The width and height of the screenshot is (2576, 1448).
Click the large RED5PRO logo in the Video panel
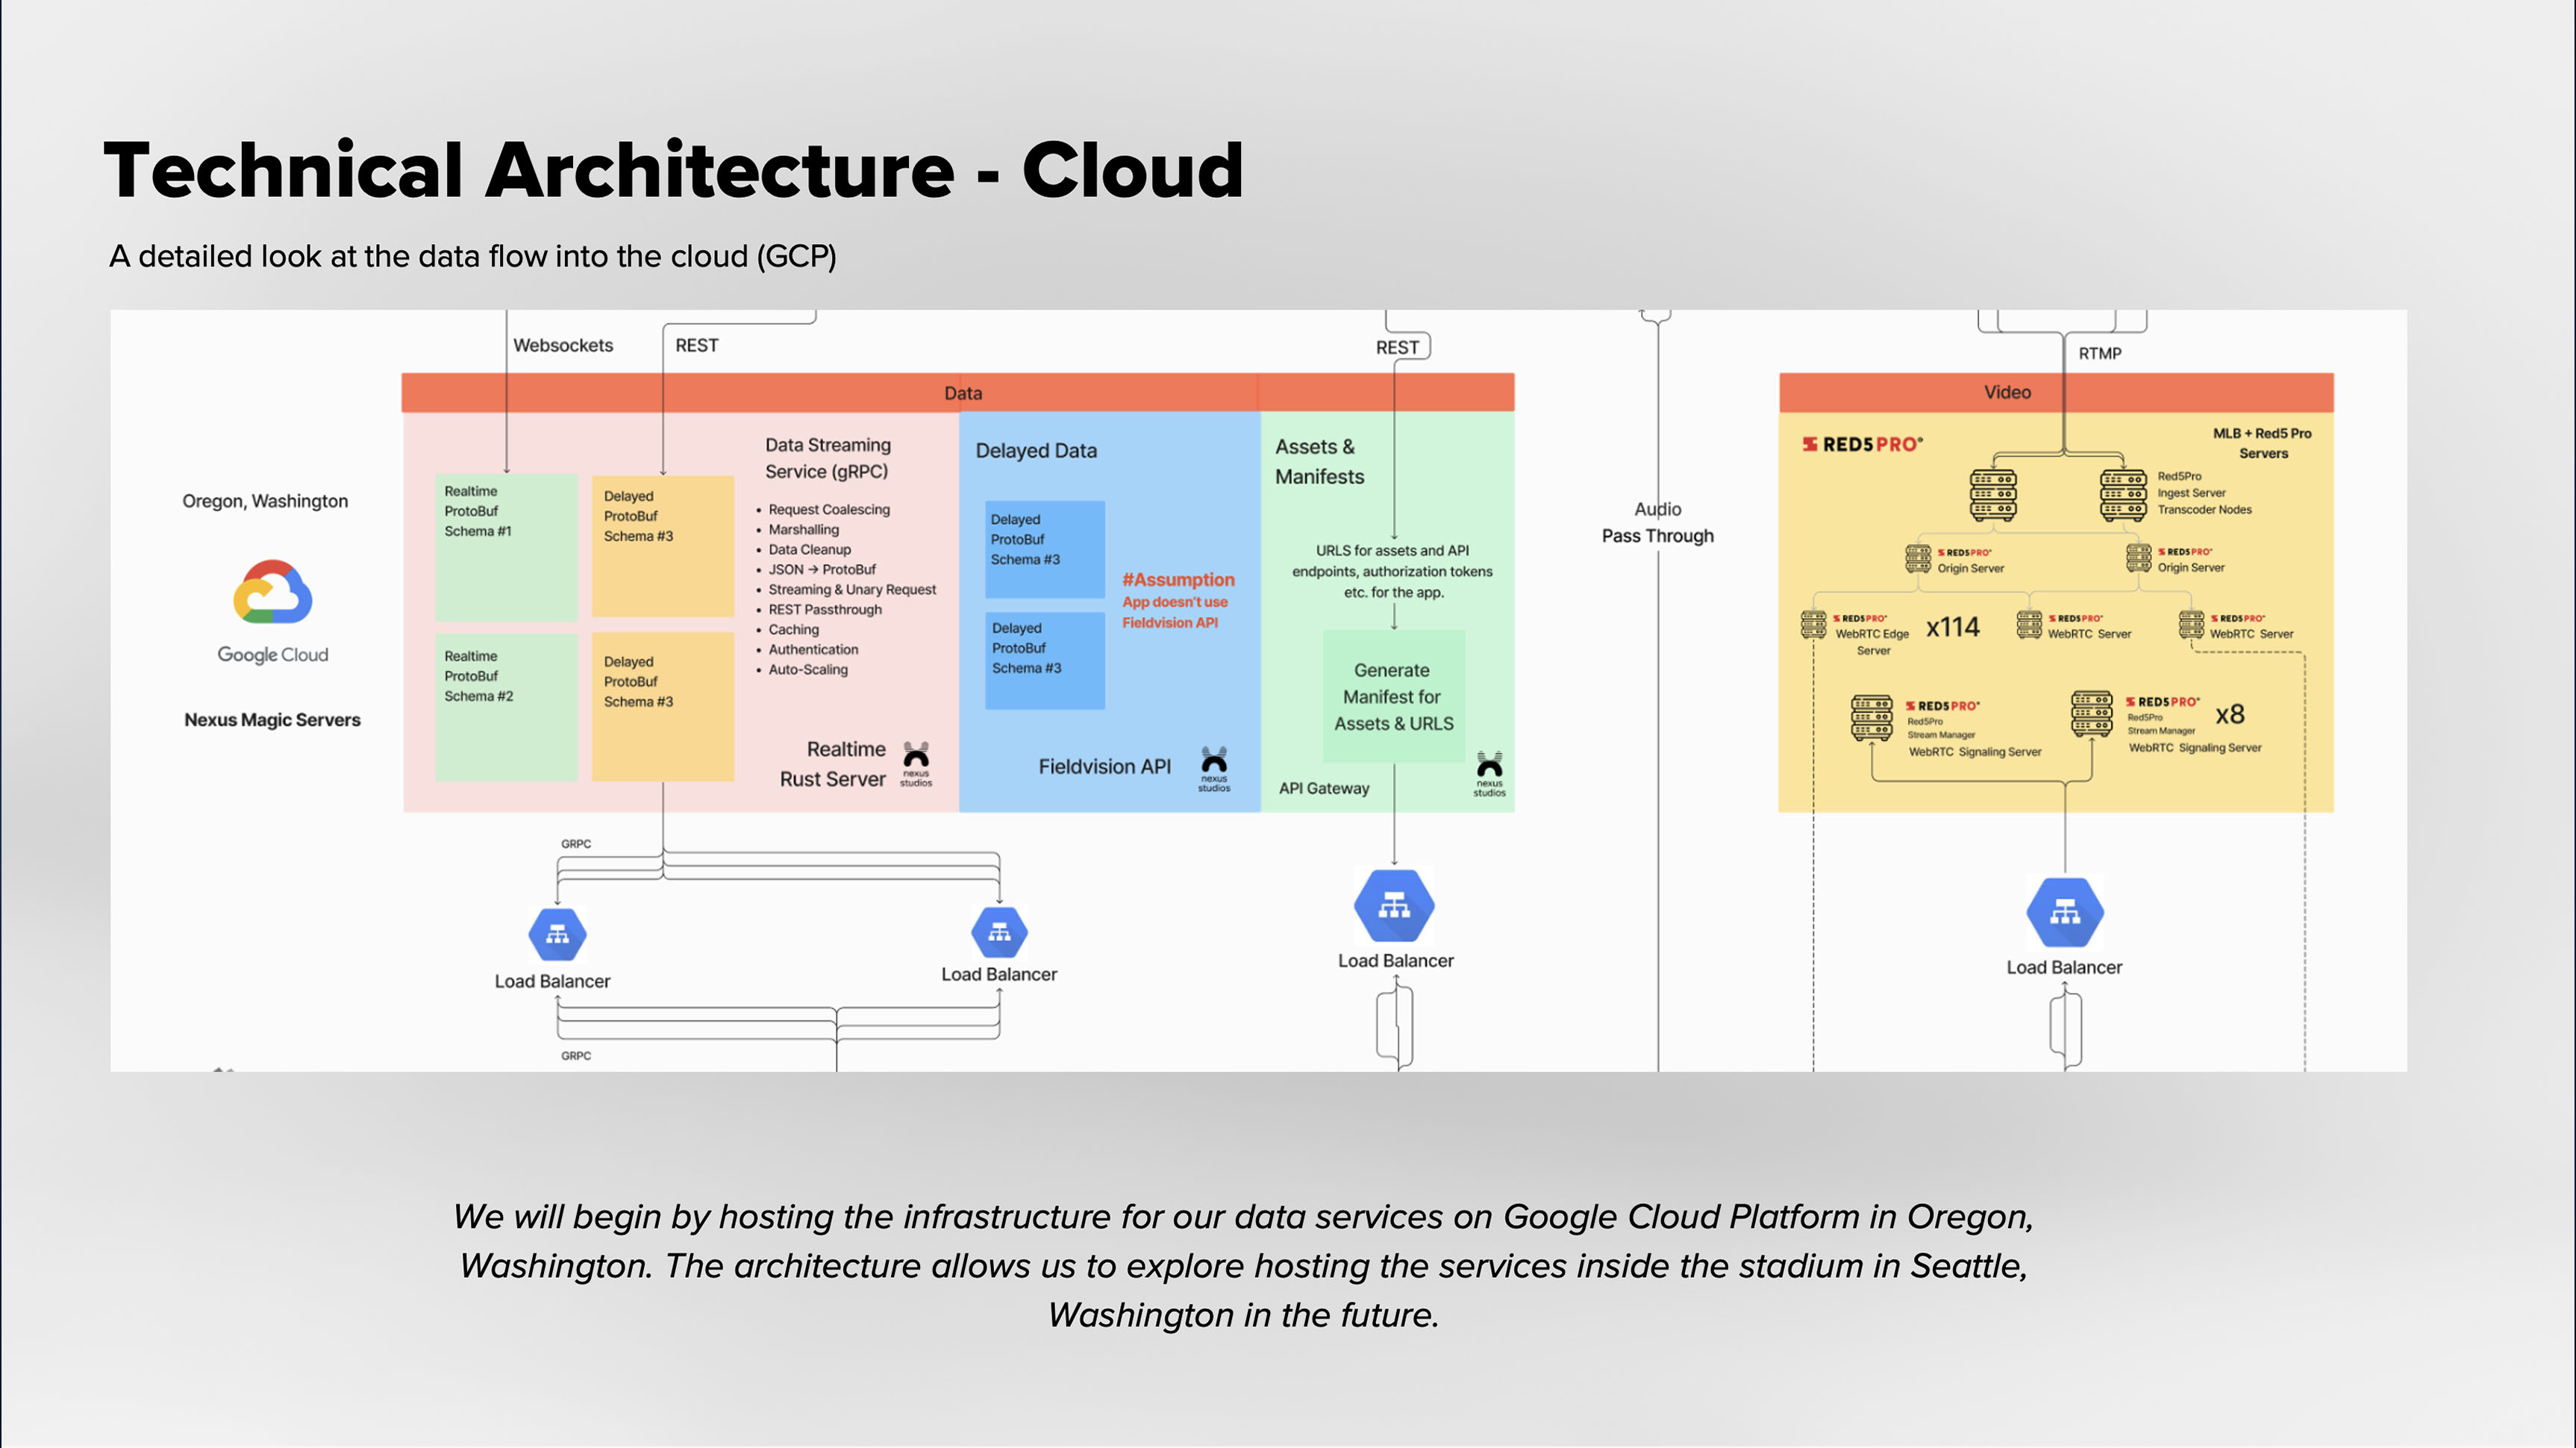coord(1862,444)
